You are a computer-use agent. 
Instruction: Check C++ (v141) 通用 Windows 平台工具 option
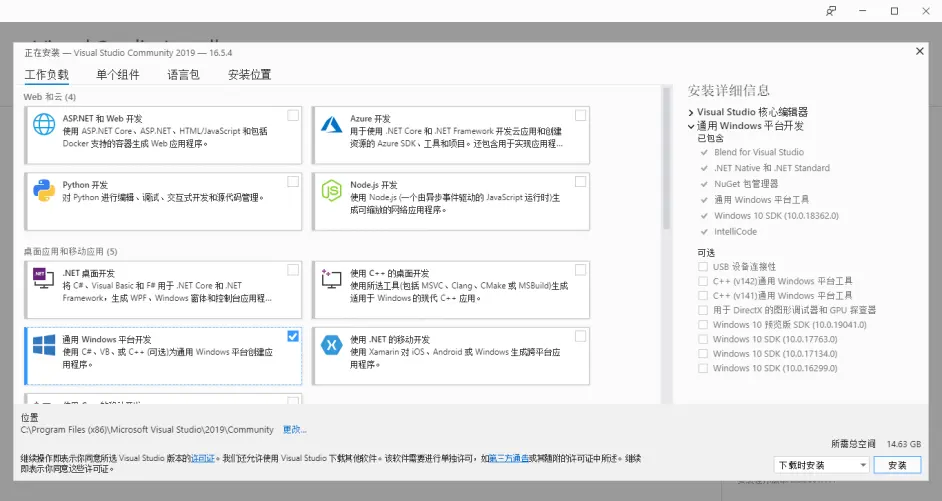pos(703,296)
